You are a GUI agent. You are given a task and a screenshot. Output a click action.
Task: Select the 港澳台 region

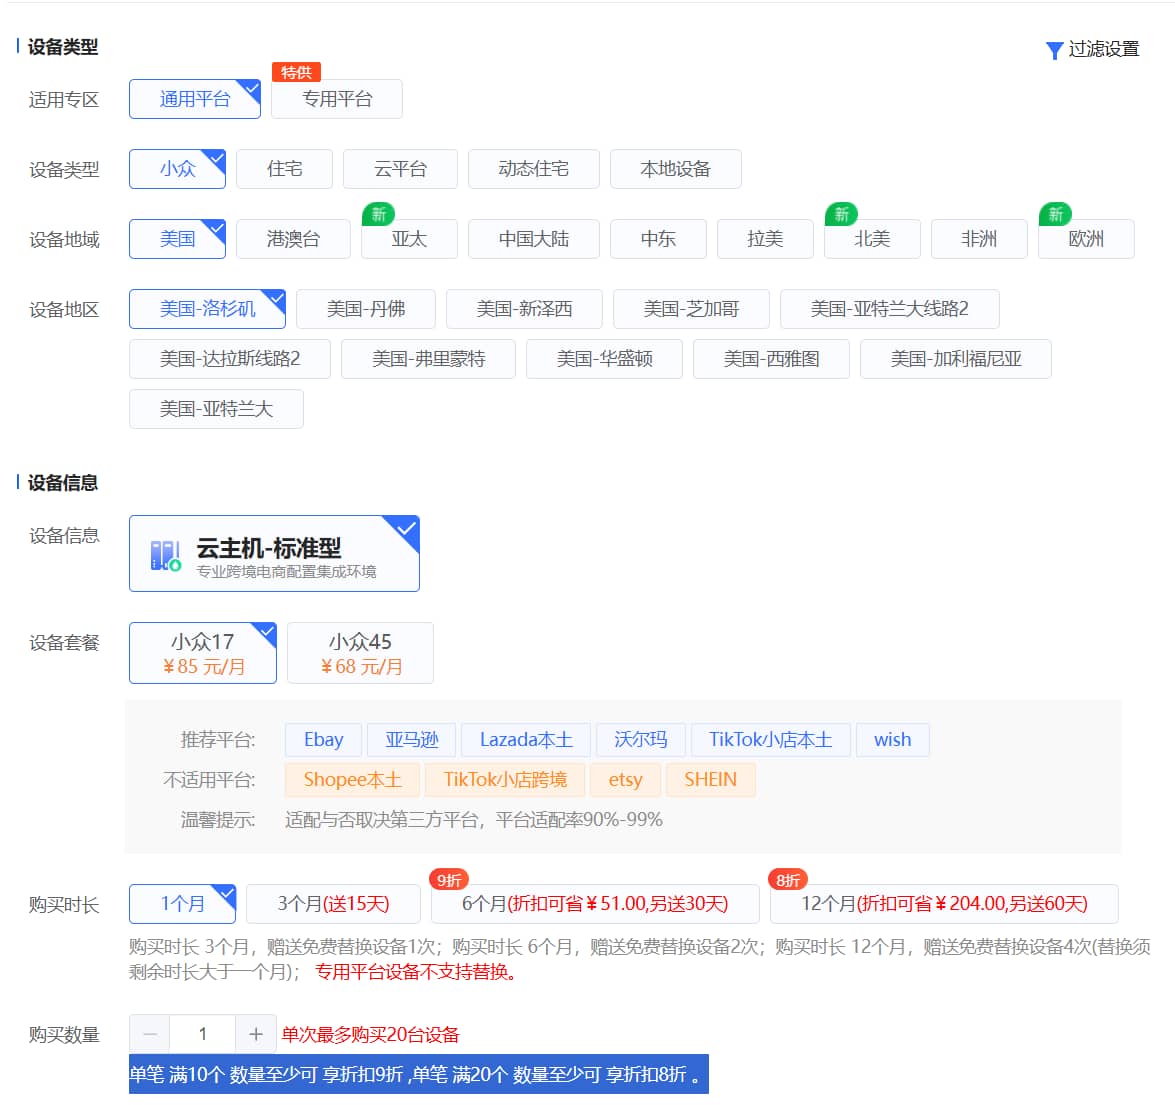tap(293, 238)
